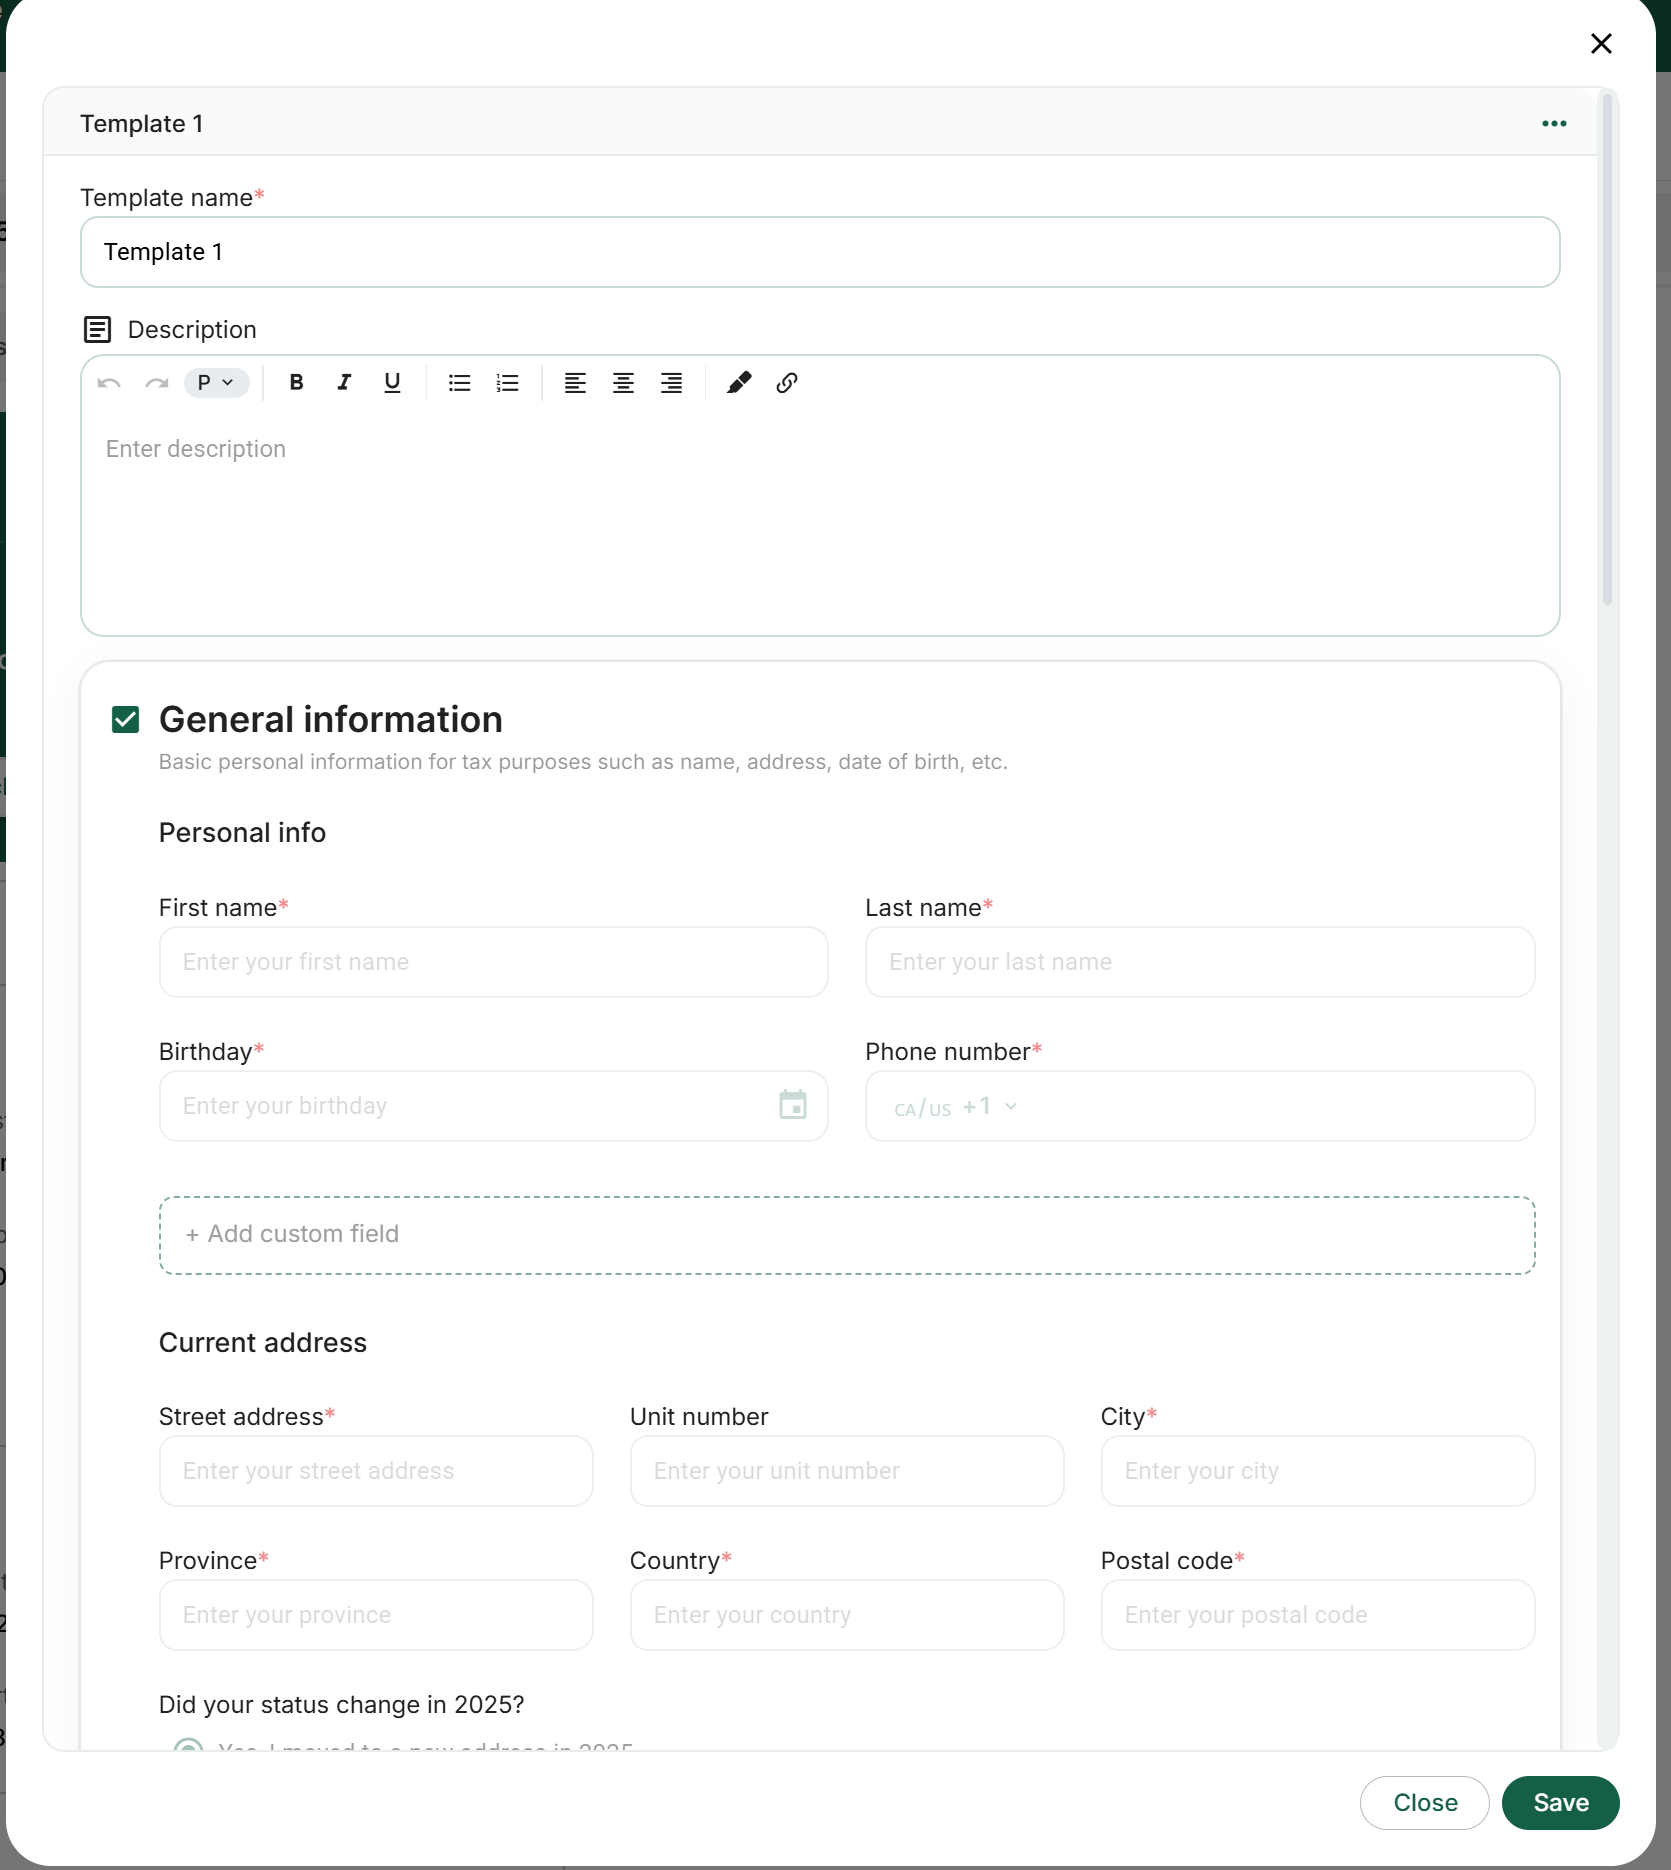Open the paragraph style dropdown
The height and width of the screenshot is (1870, 1671).
coord(216,383)
